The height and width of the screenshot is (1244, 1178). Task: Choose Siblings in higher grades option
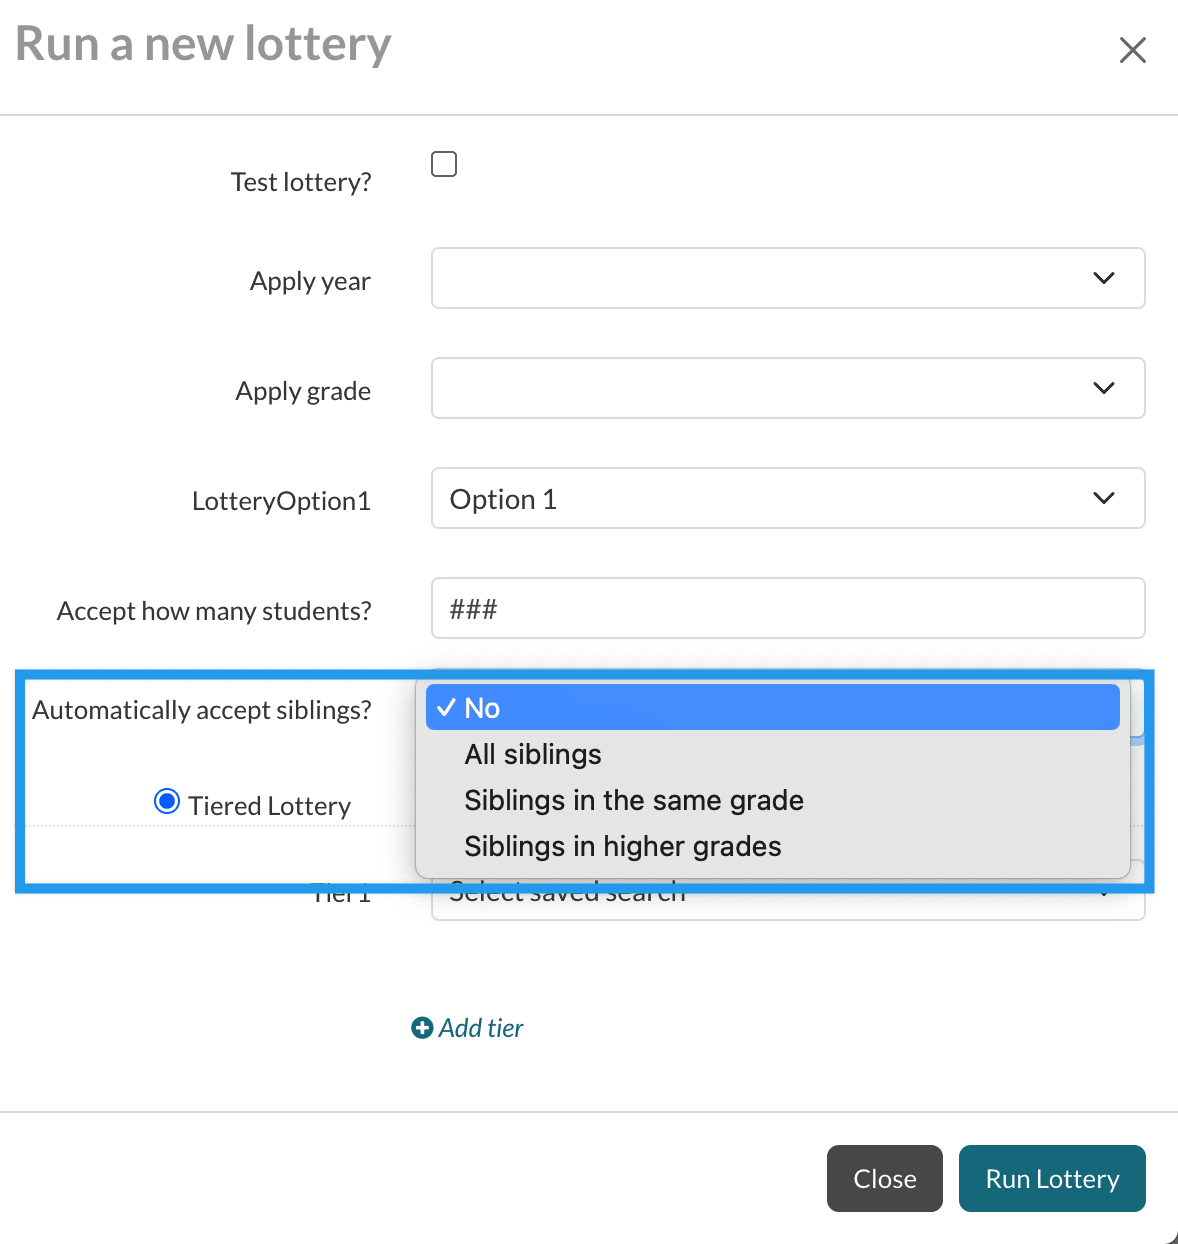click(623, 846)
